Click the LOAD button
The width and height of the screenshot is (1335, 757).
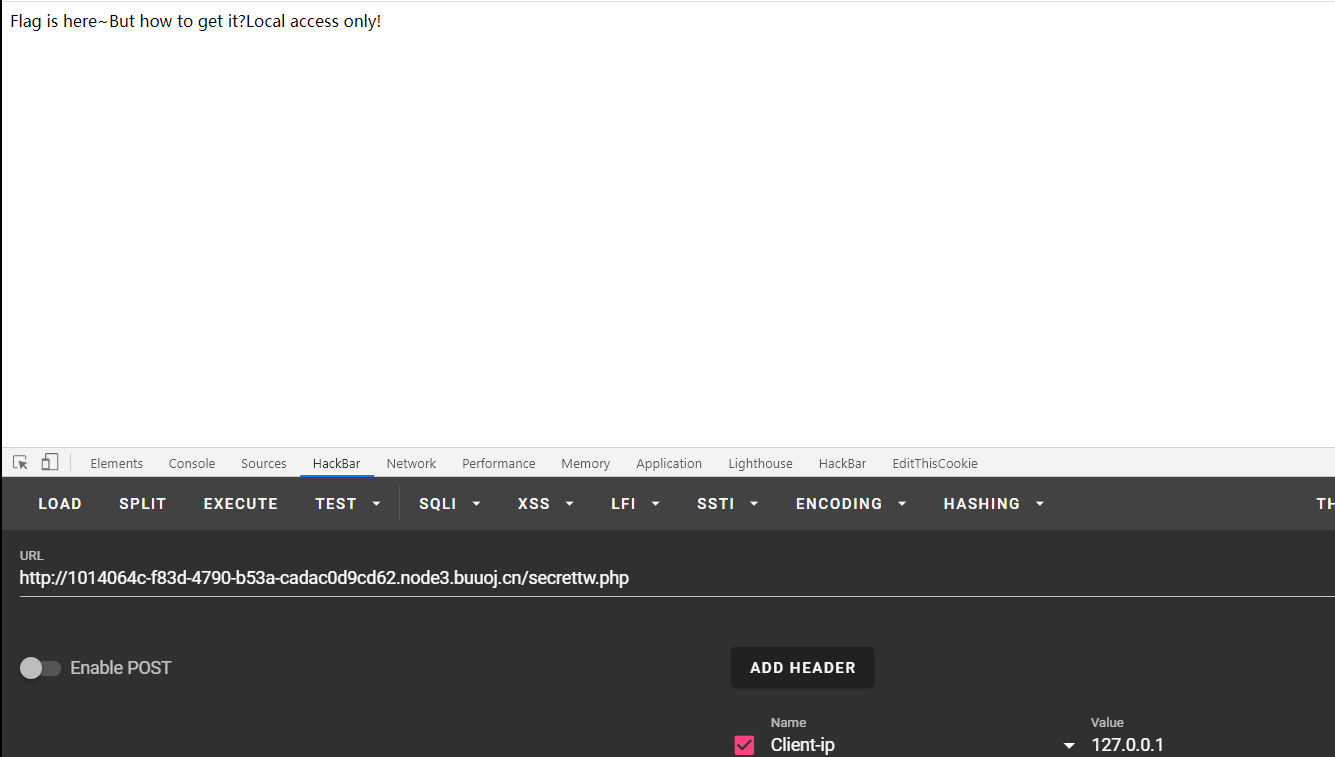click(x=60, y=504)
